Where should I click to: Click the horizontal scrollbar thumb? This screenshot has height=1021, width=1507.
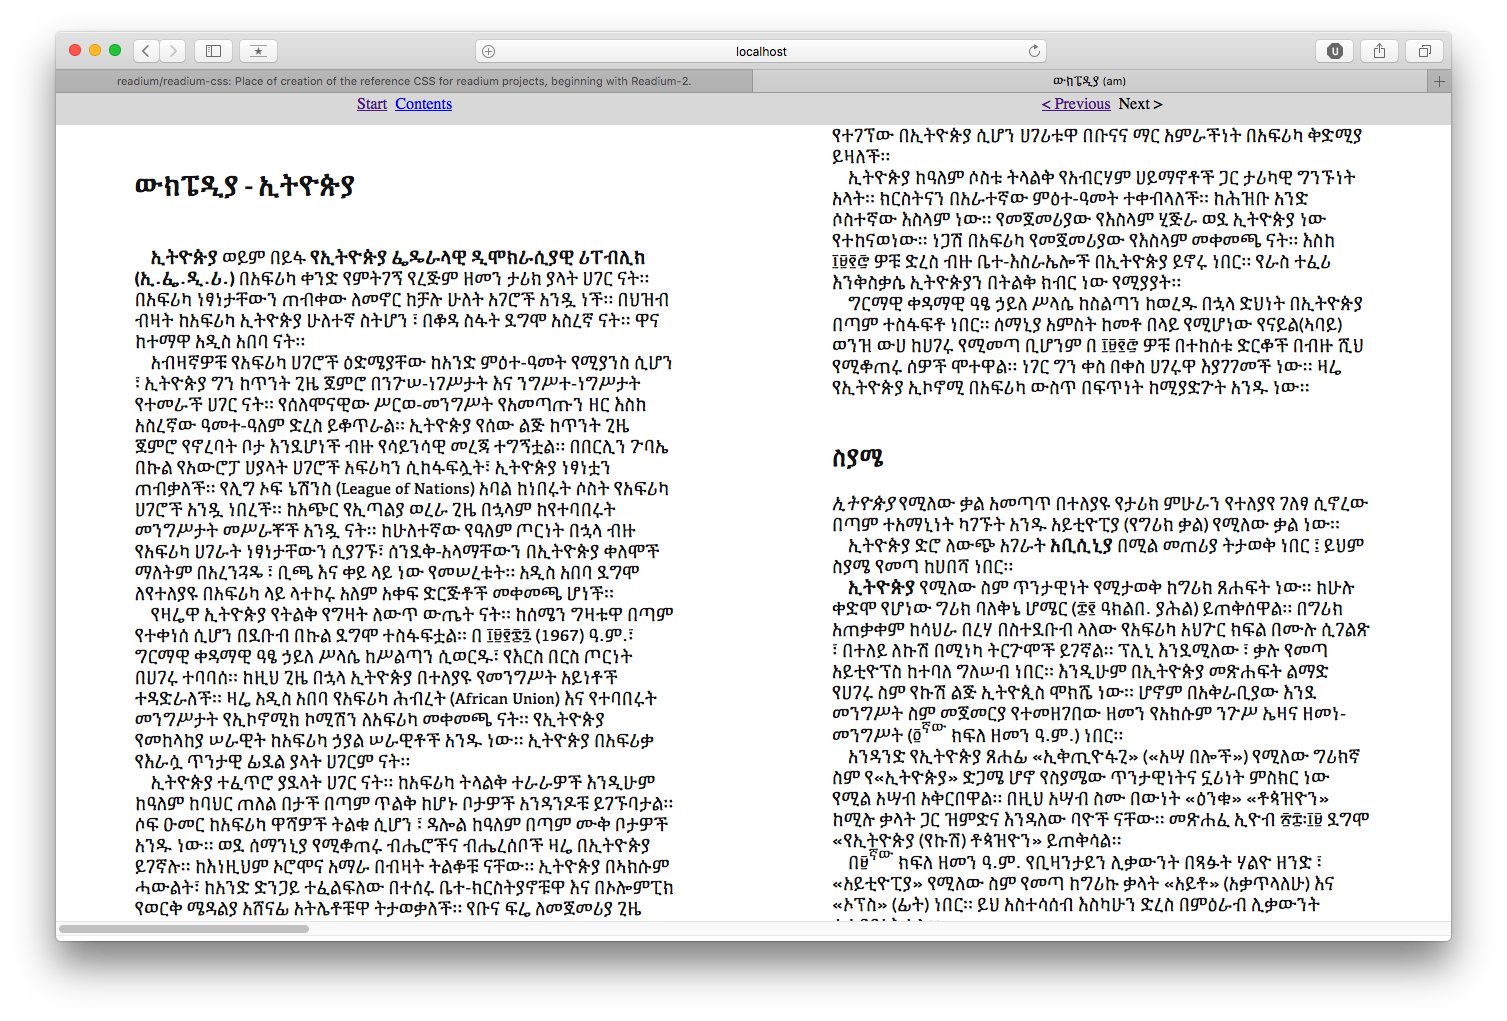point(183,929)
